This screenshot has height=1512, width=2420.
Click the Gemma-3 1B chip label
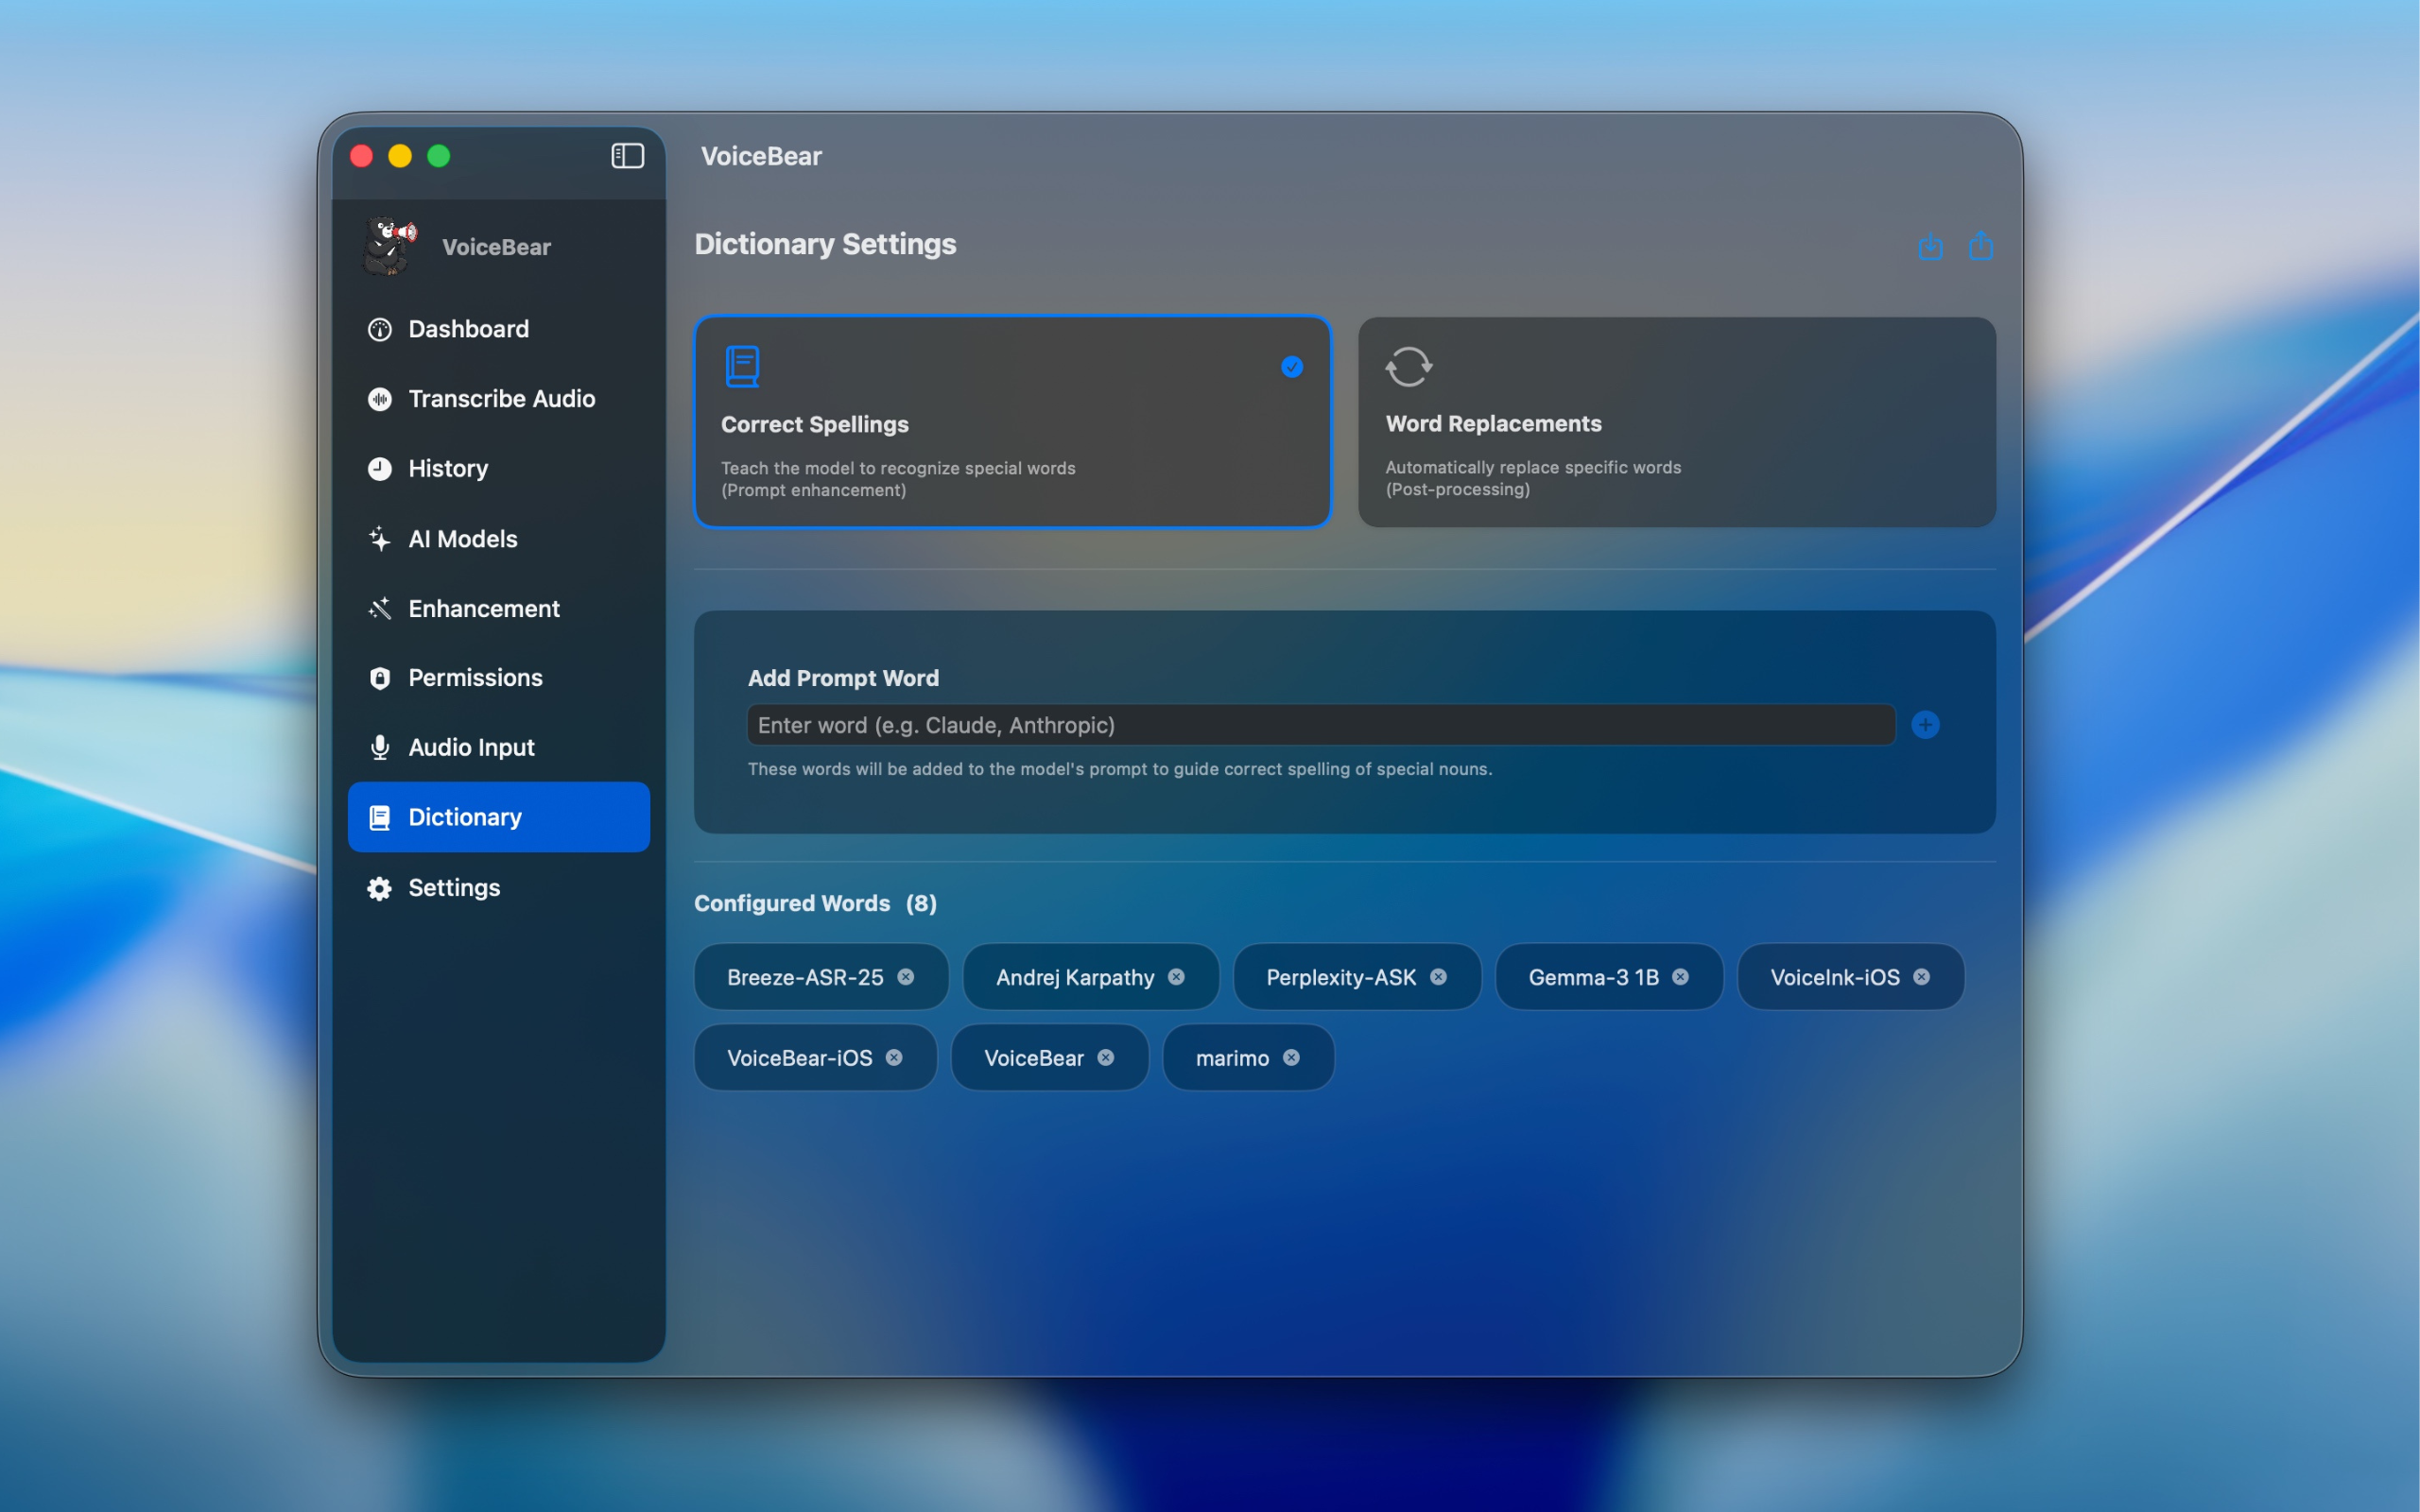[1593, 977]
